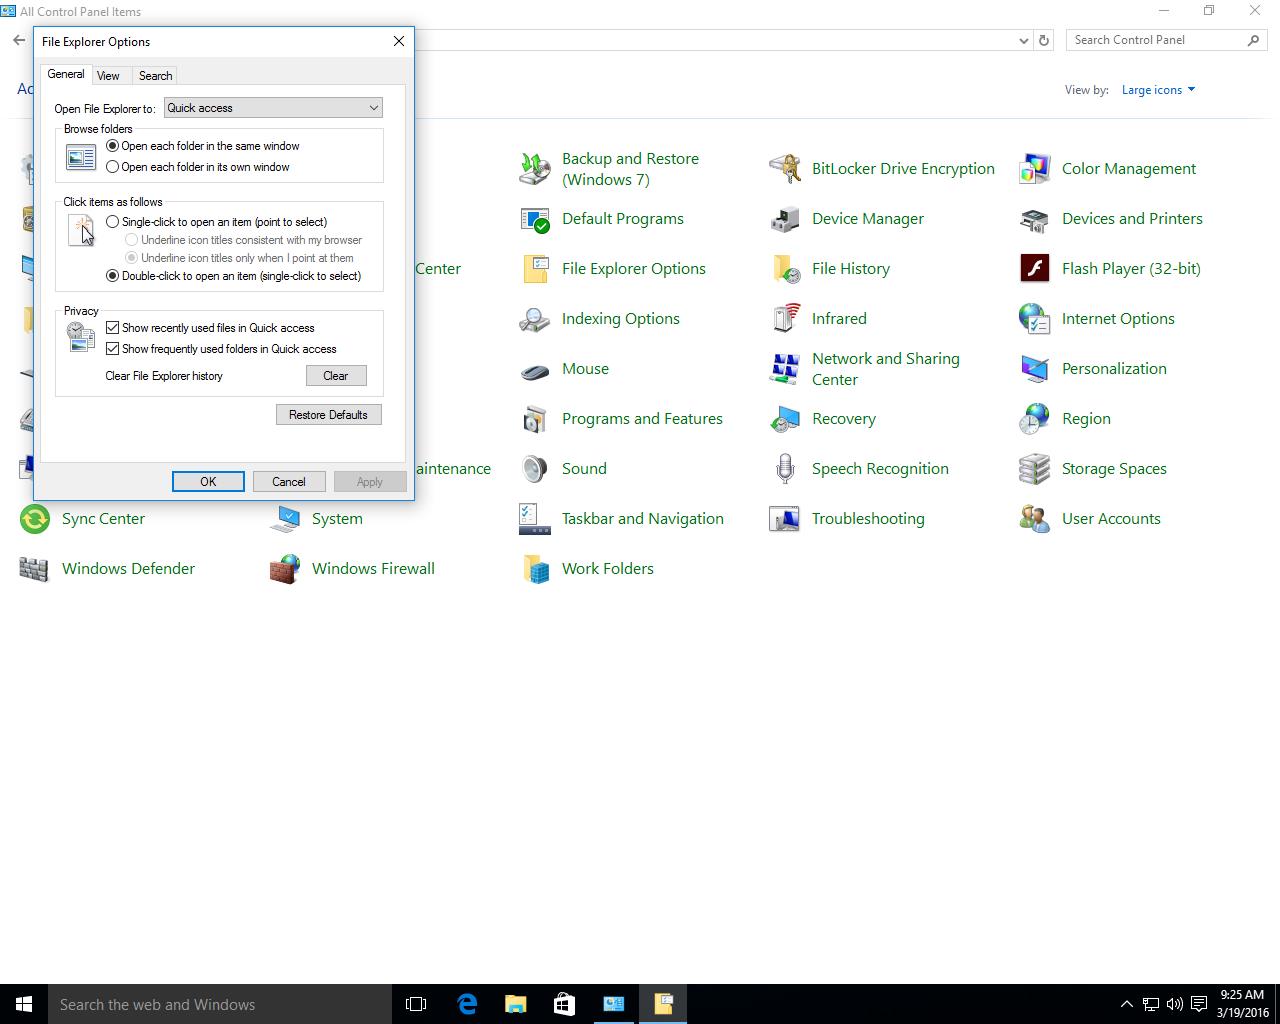Open Devices and Printers icon
Viewport: 1280px width, 1024px height.
click(1035, 219)
